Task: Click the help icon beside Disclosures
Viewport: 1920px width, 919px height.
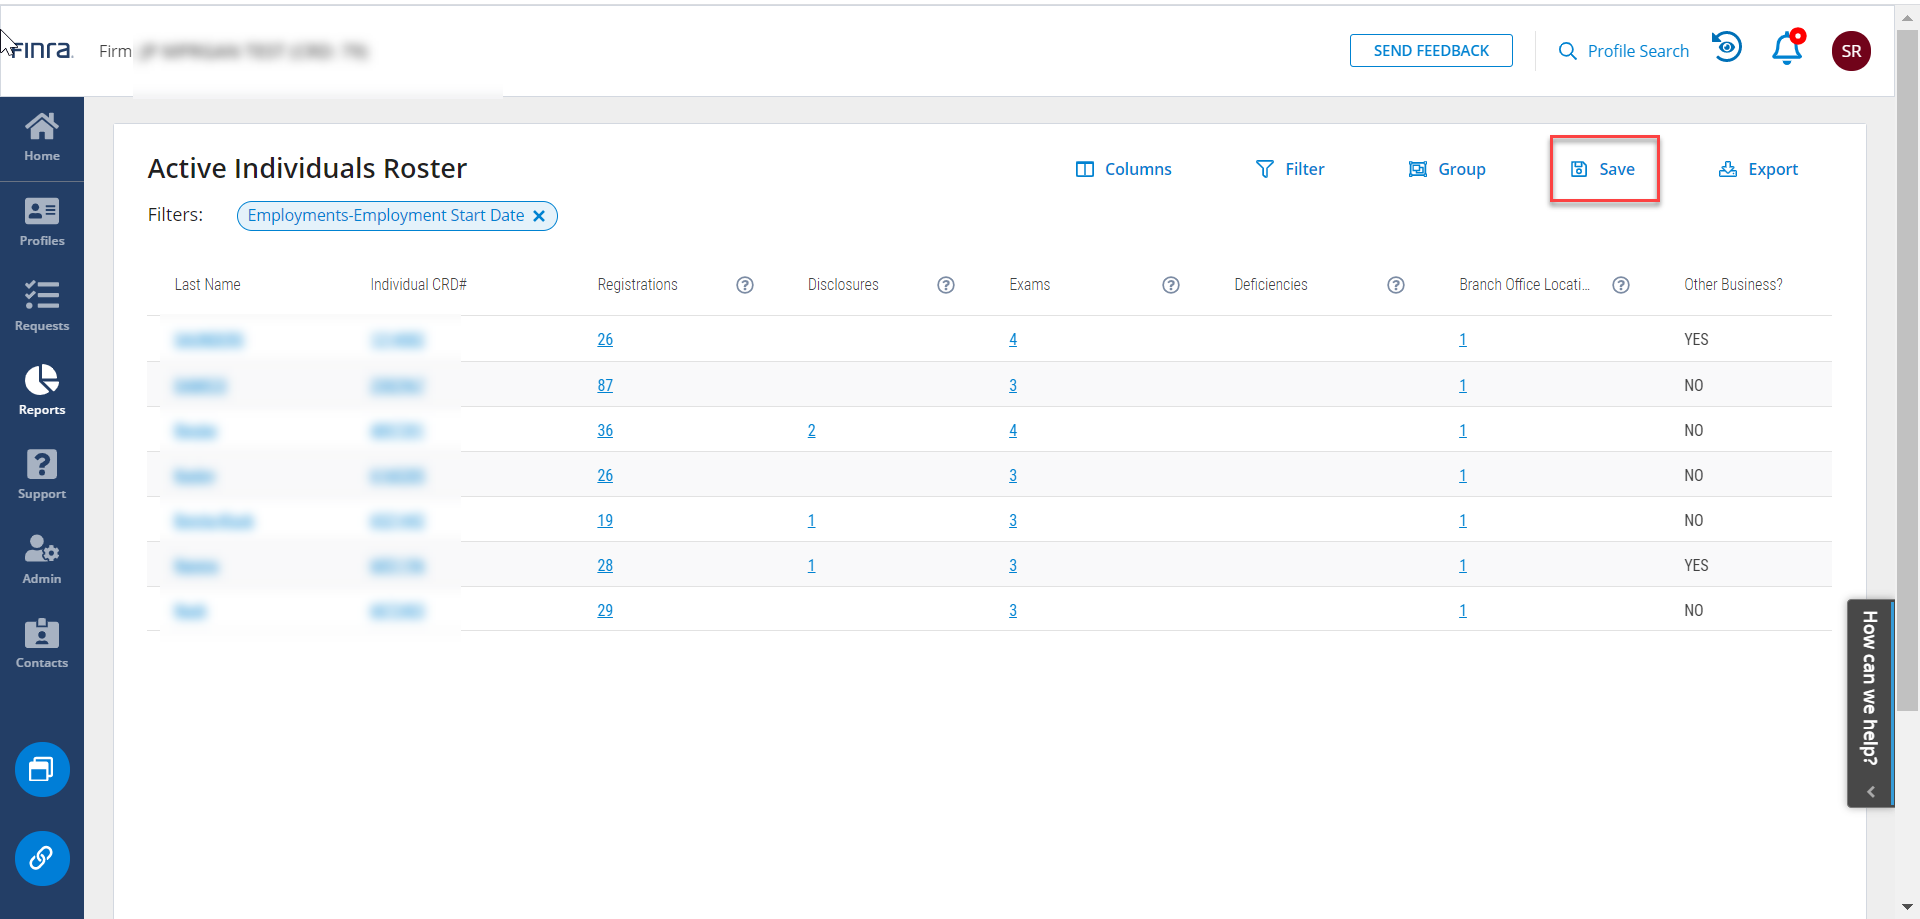Action: tap(946, 285)
